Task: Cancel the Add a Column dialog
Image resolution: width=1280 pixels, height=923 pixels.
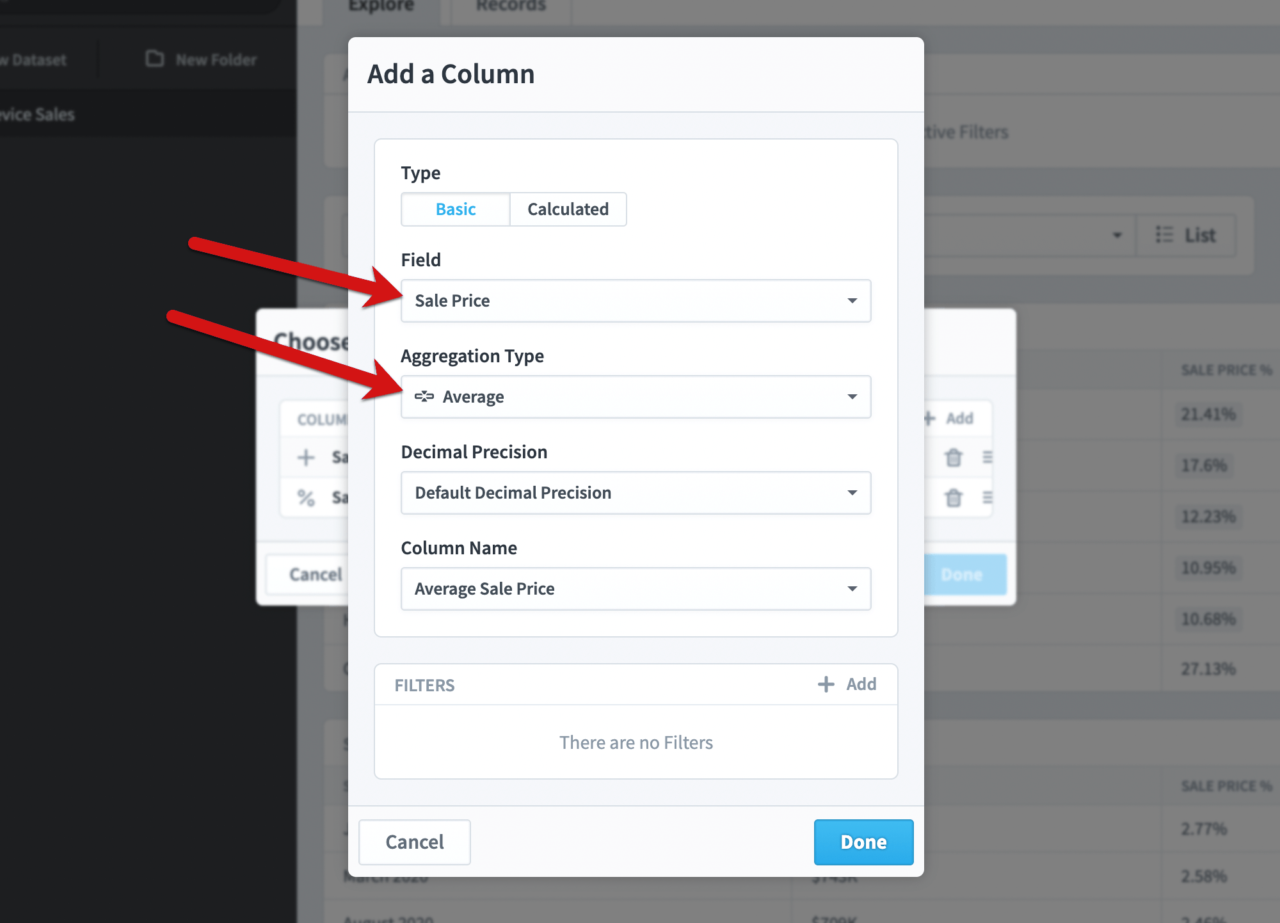Action: pos(414,842)
